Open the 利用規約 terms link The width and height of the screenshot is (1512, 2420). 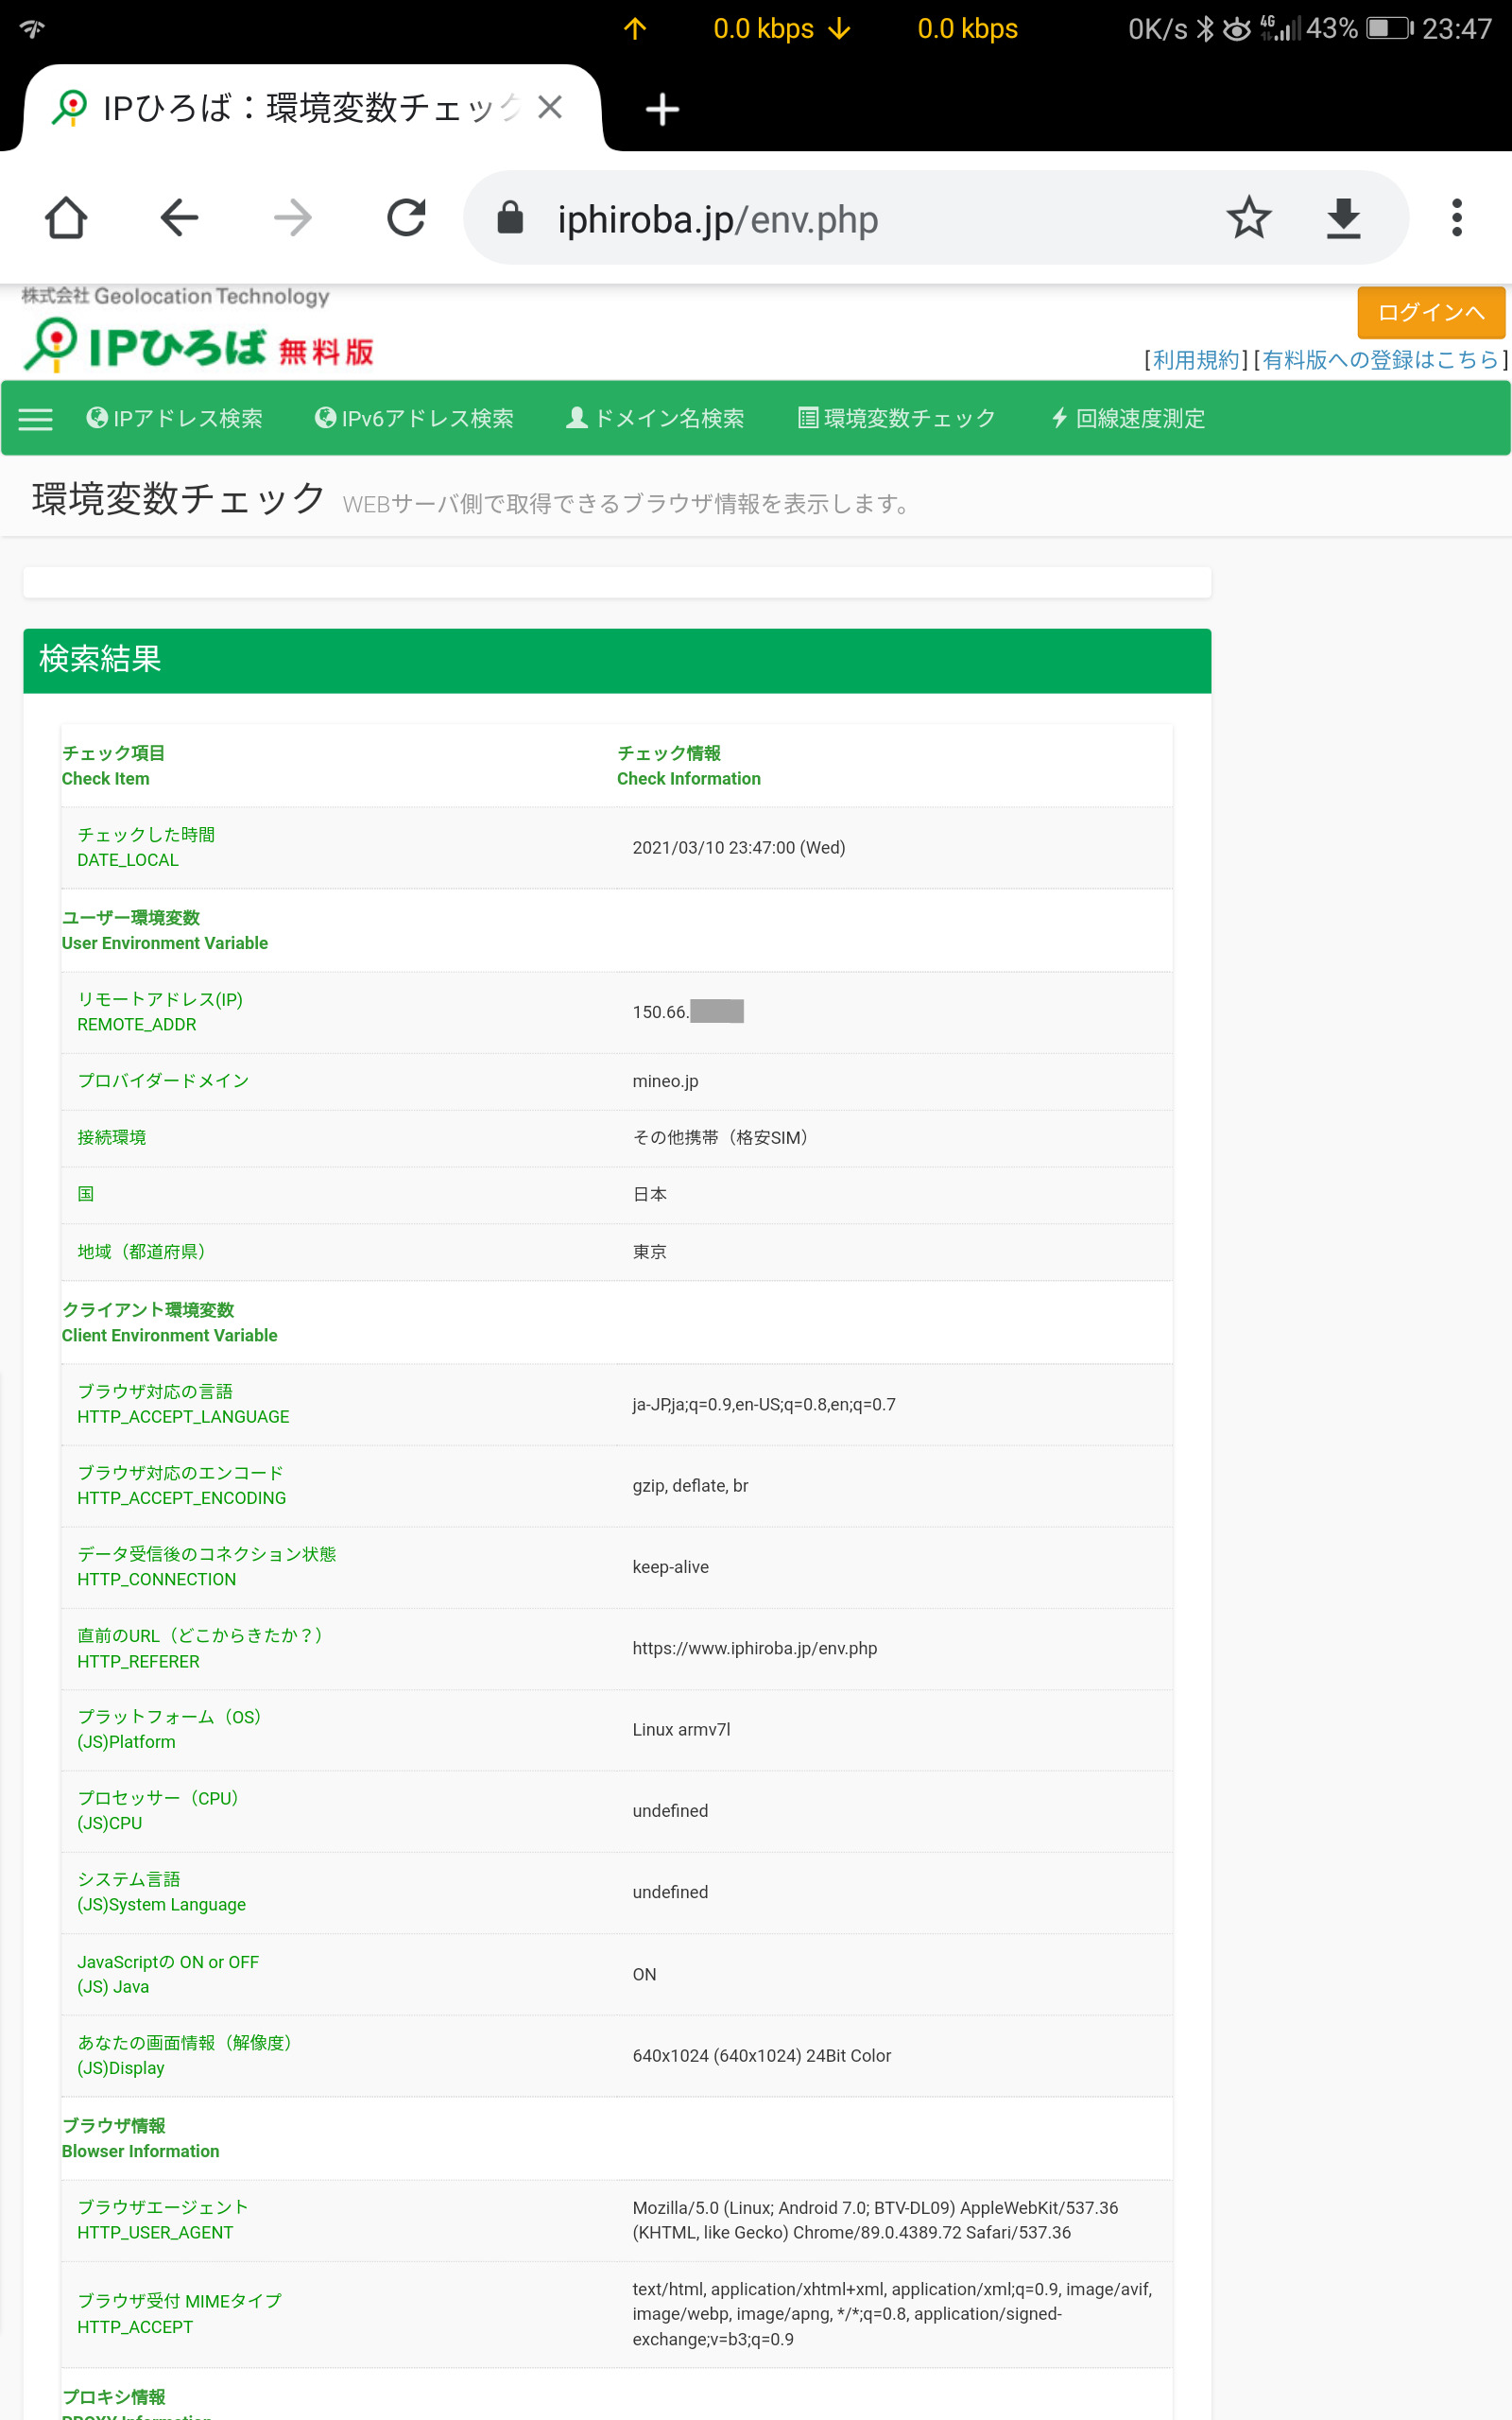pyautogui.click(x=1195, y=360)
